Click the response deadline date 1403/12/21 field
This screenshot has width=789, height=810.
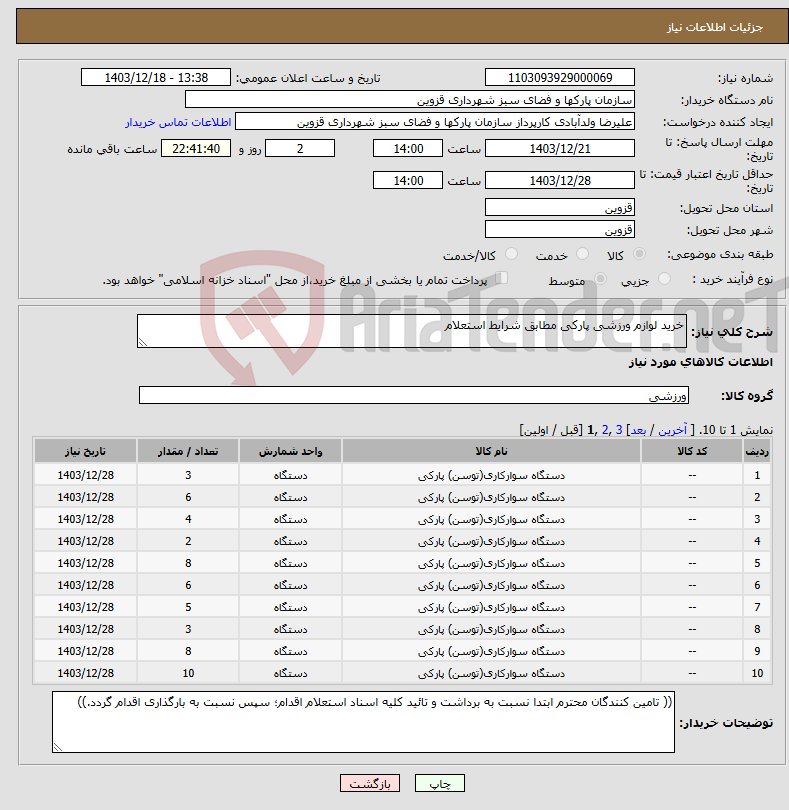coord(560,148)
